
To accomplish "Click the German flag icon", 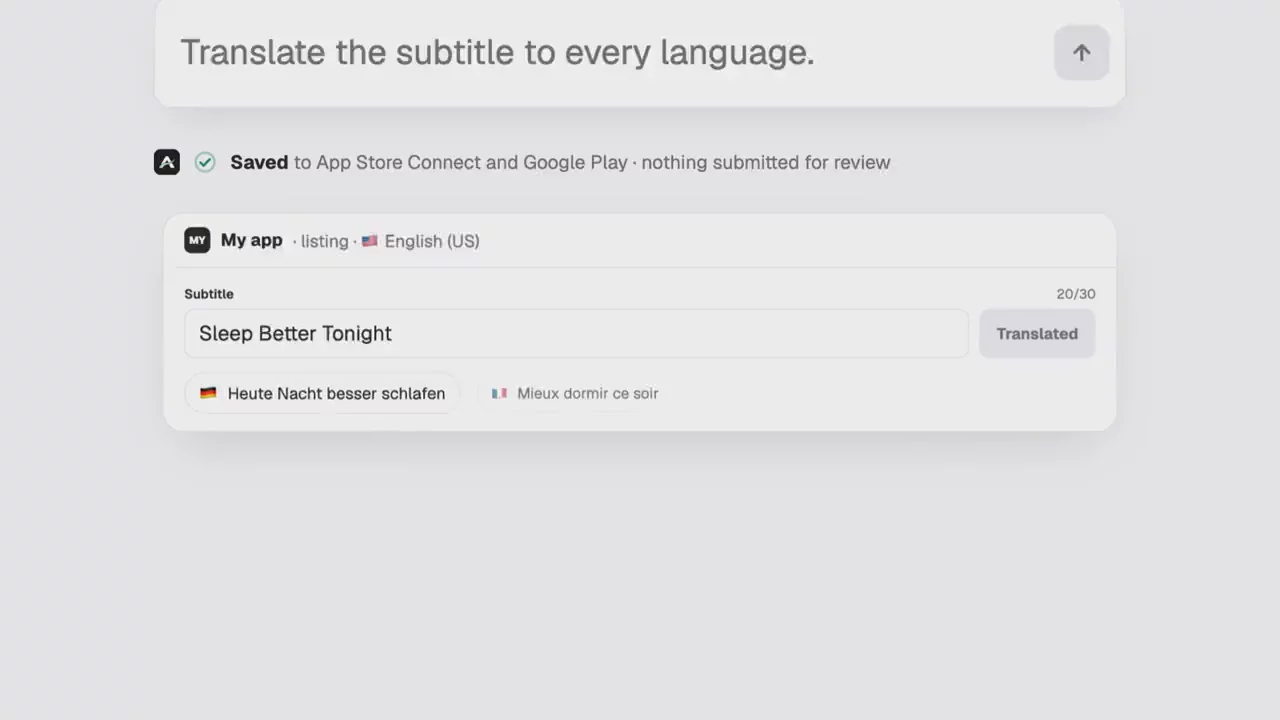I will point(208,393).
